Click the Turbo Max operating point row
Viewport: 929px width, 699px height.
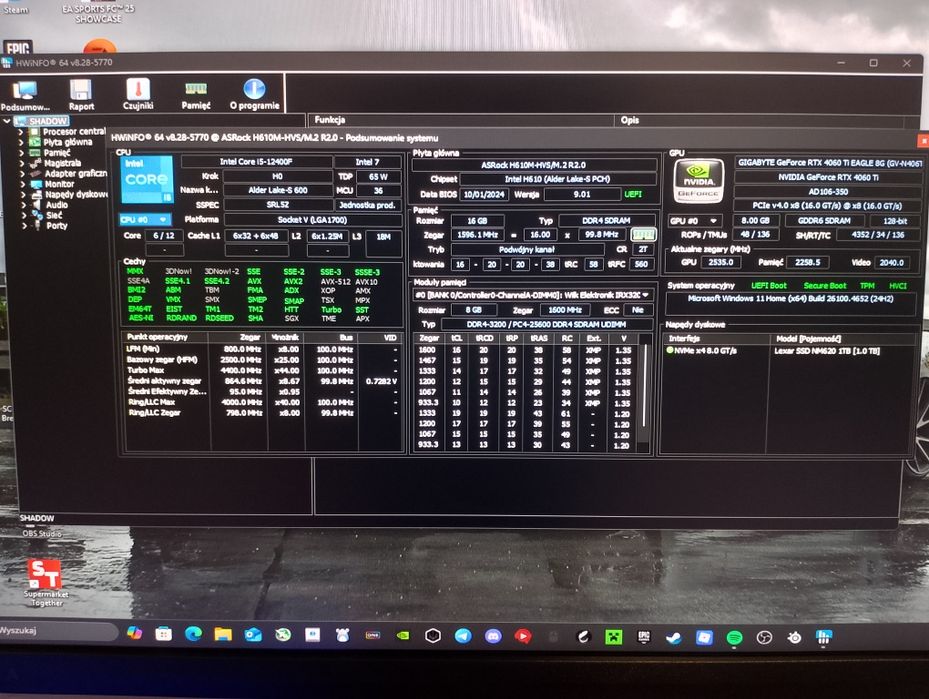261,371
